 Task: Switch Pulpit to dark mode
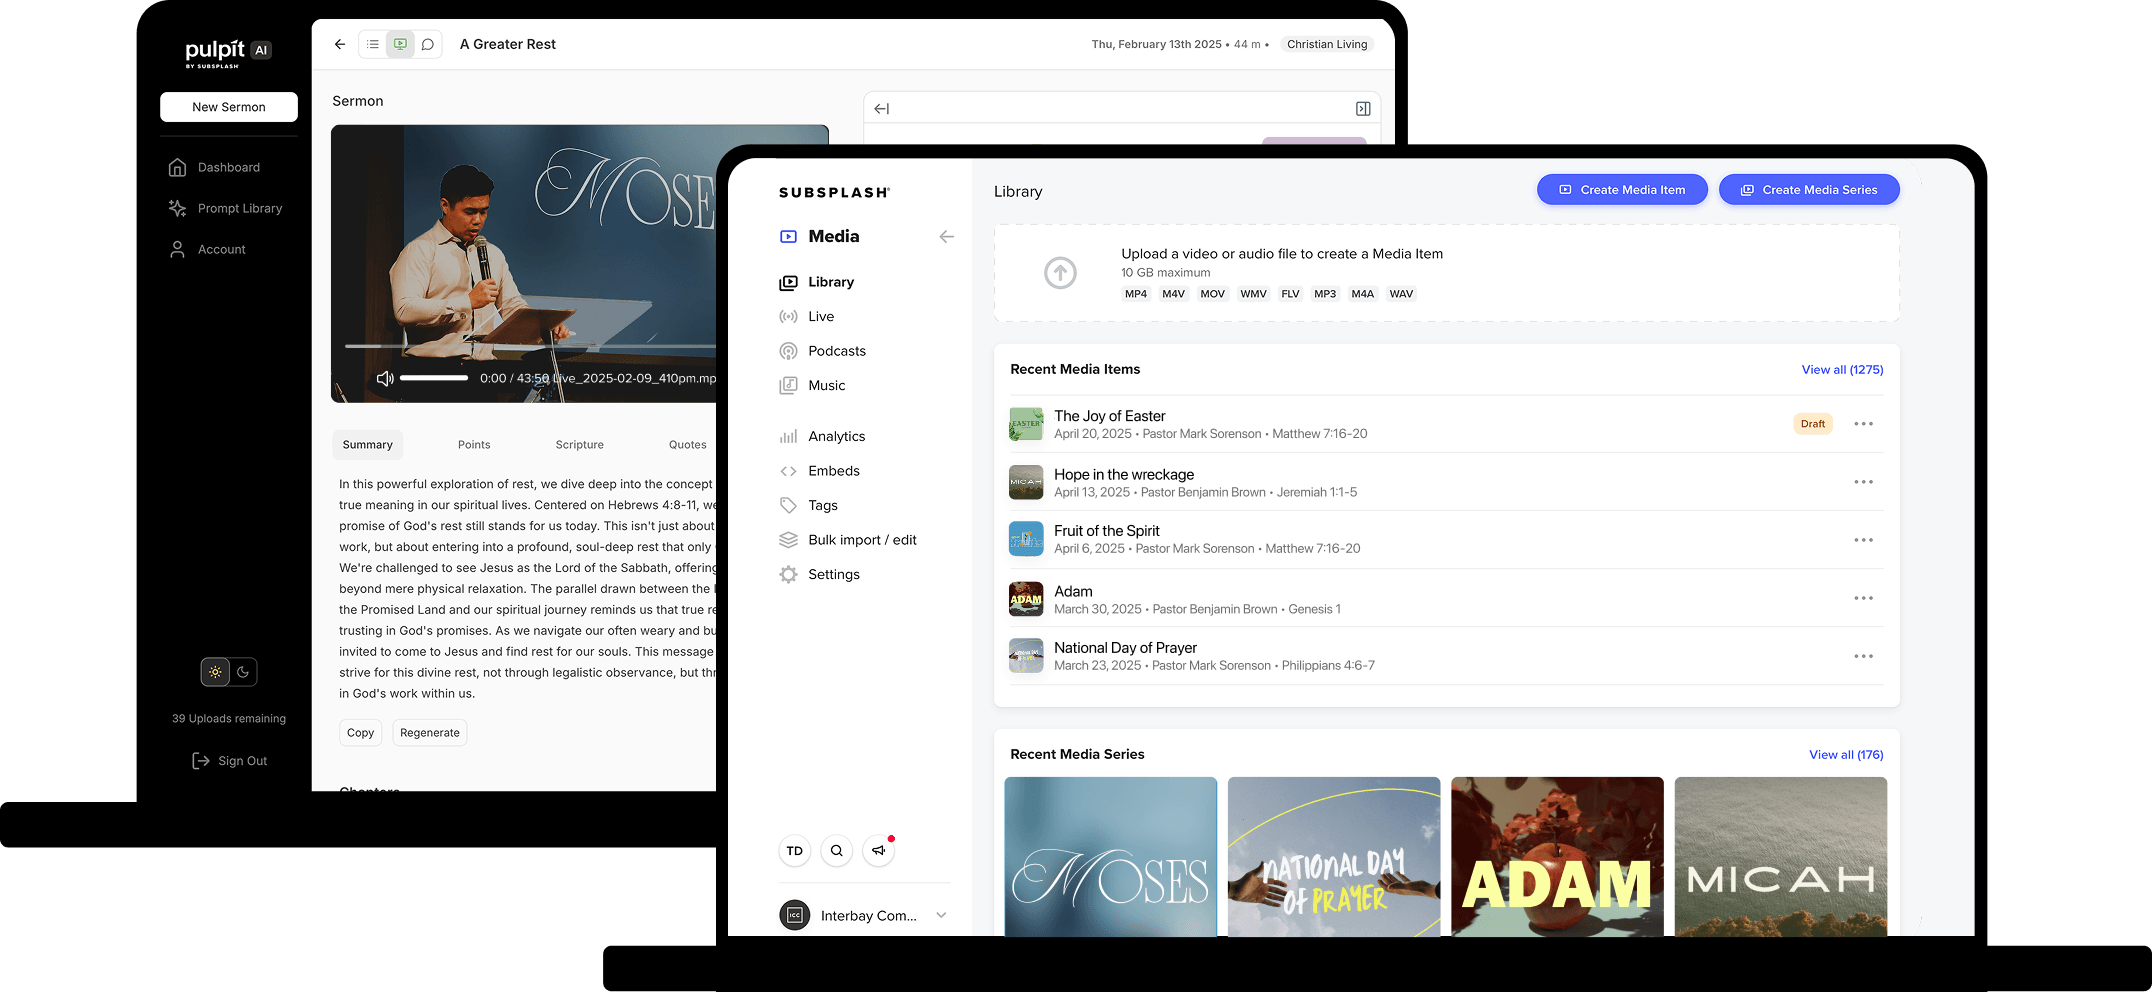tap(243, 672)
